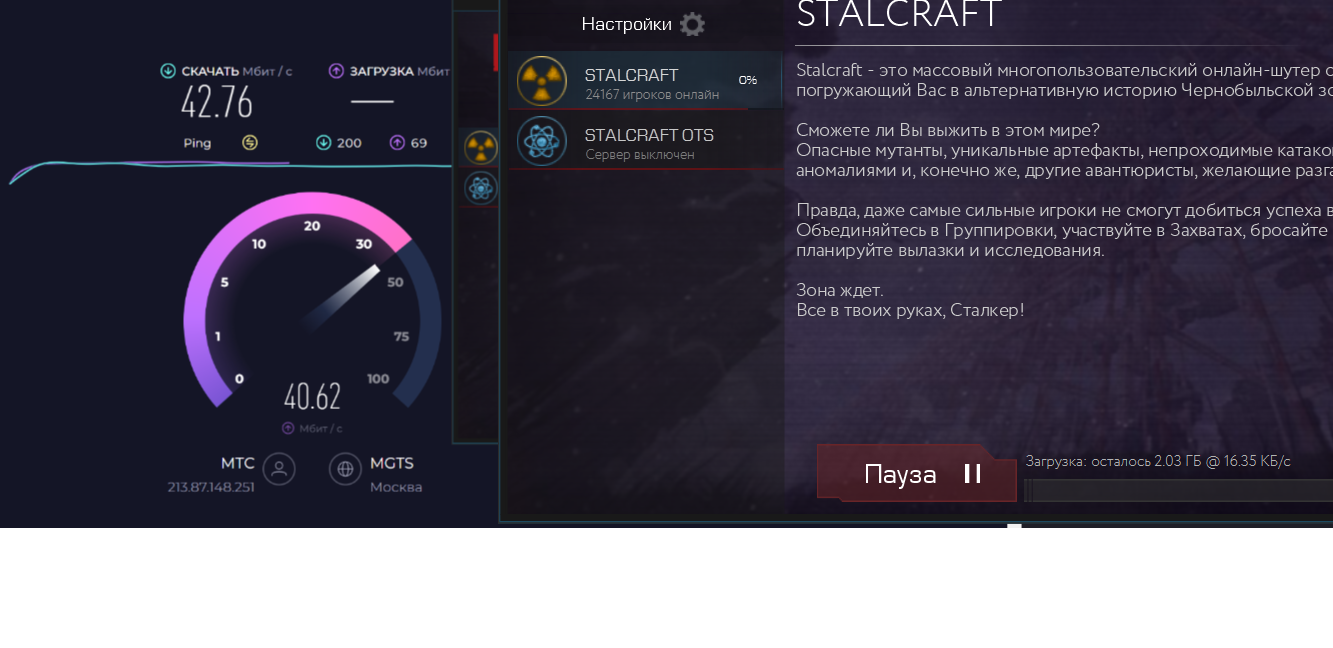Image resolution: width=1333 pixels, height=648 pixels.
Task: Click the yellow radiation icon beside STALCRAFT
Action: point(542,81)
